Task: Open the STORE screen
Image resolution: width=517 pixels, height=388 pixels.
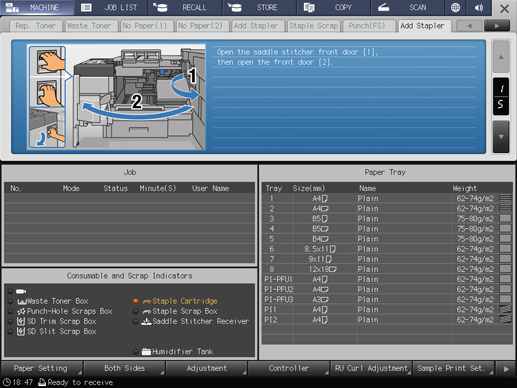Action: 259,7
